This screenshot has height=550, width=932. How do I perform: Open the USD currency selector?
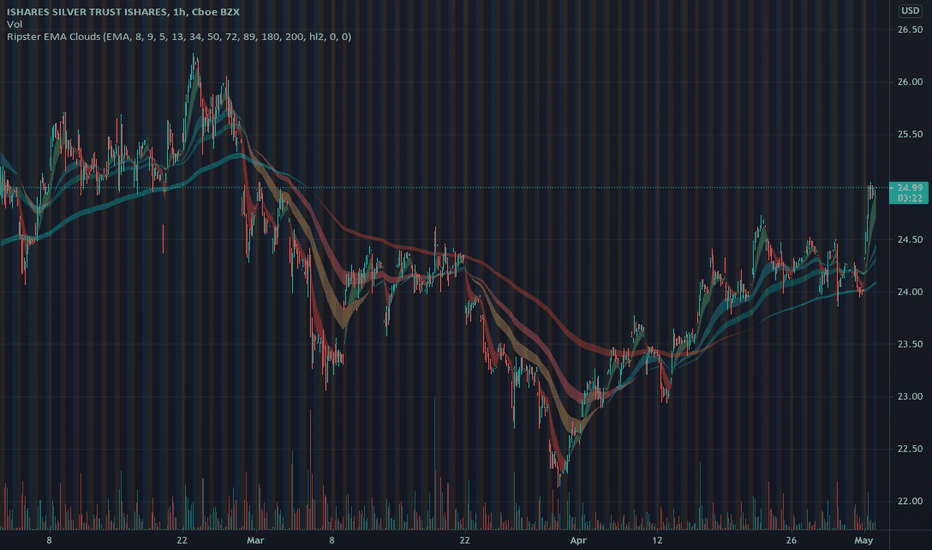click(910, 11)
